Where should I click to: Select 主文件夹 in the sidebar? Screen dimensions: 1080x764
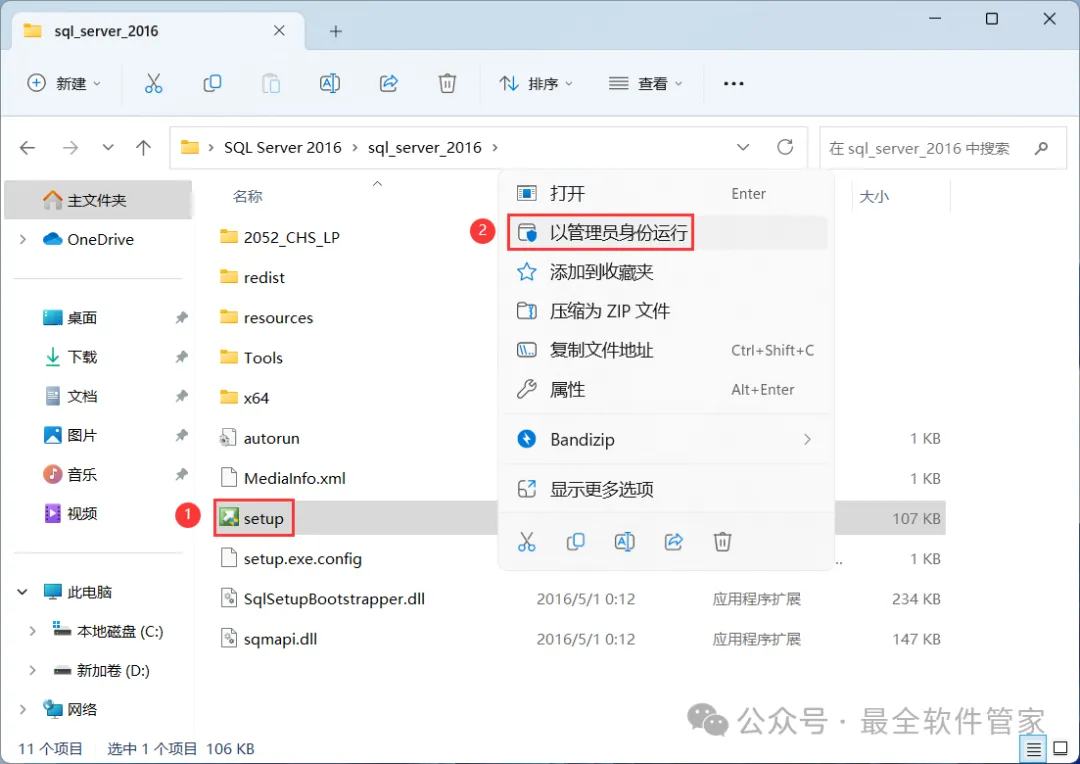pyautogui.click(x=98, y=200)
